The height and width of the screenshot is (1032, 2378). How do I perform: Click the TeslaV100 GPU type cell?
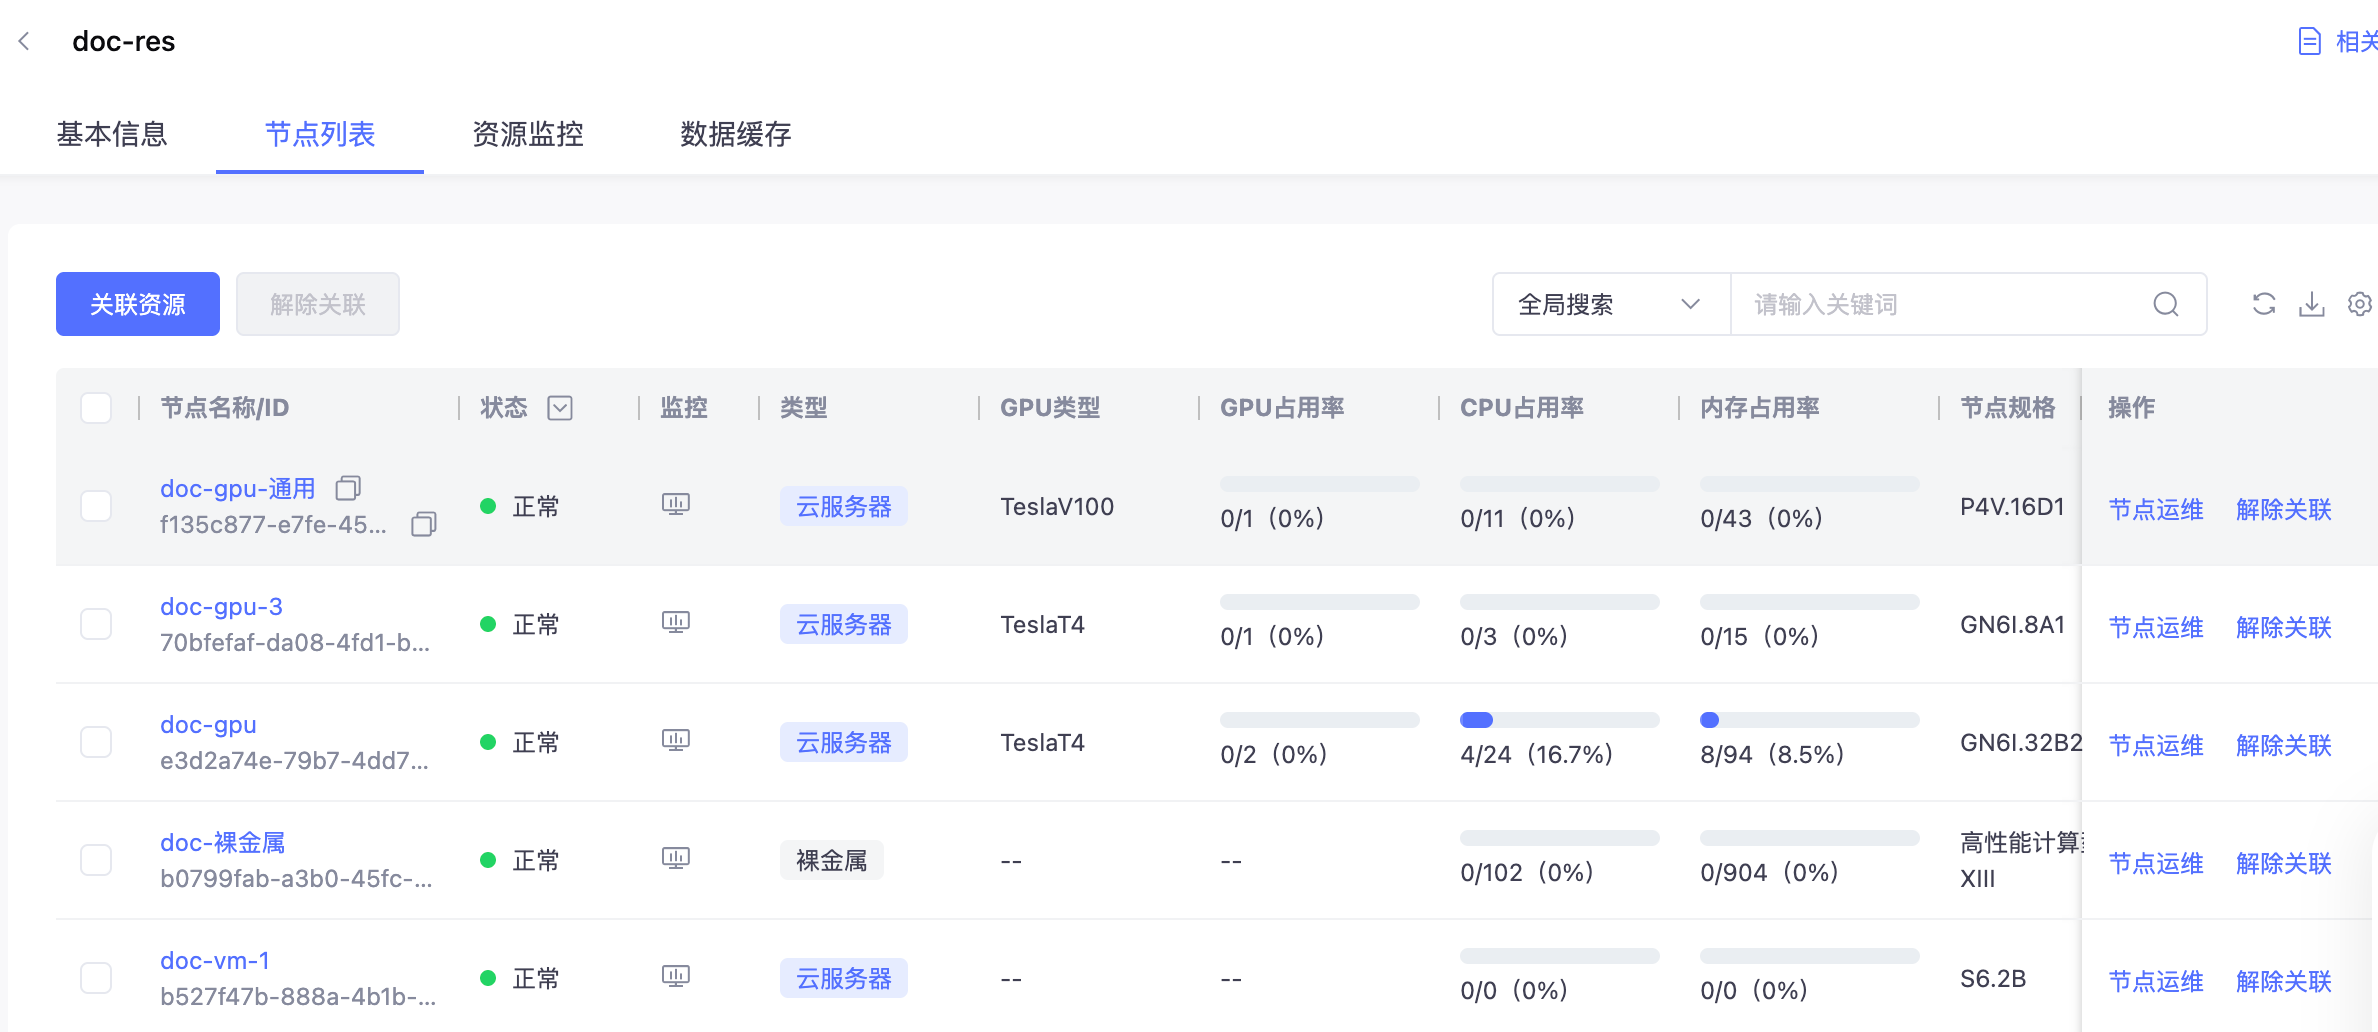click(1057, 506)
